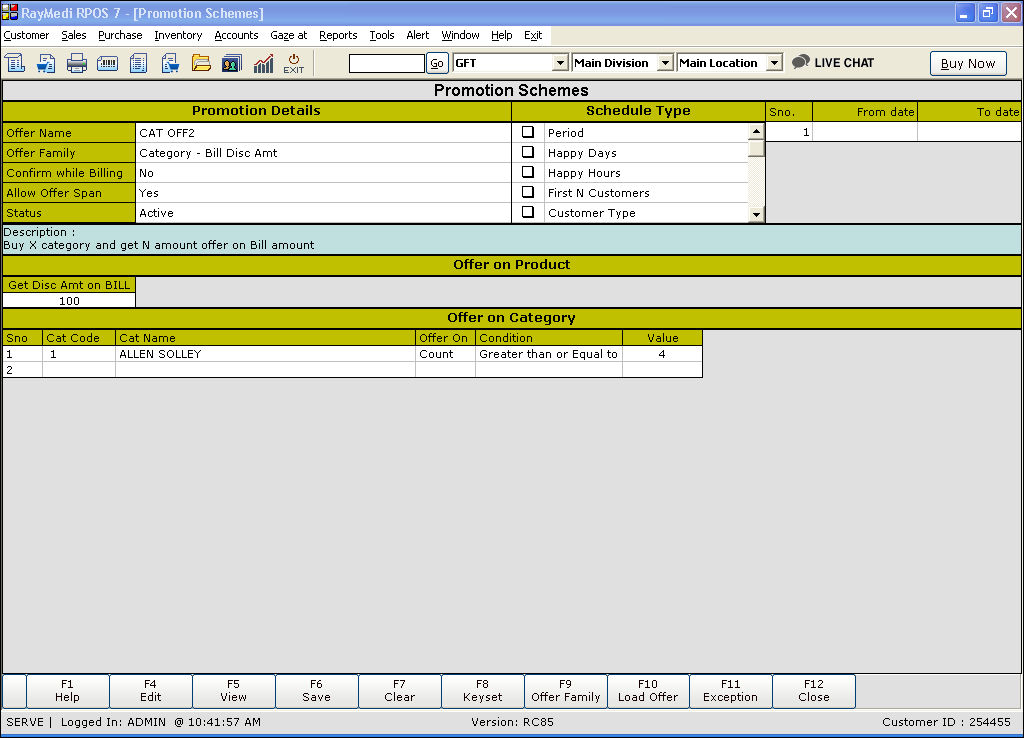Click the barcode icon in toolbar
This screenshot has height=738, width=1024.
pos(108,63)
